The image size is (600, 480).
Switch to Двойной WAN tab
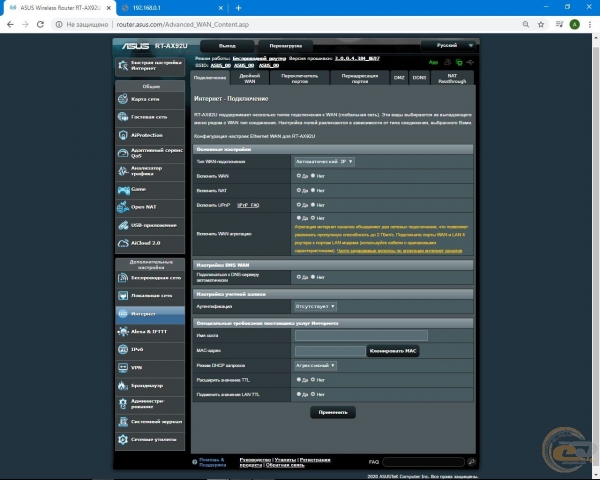click(x=249, y=78)
